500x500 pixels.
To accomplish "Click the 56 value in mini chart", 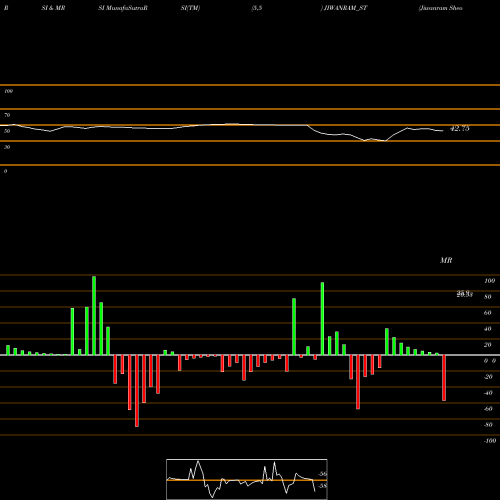I will click(323, 474).
